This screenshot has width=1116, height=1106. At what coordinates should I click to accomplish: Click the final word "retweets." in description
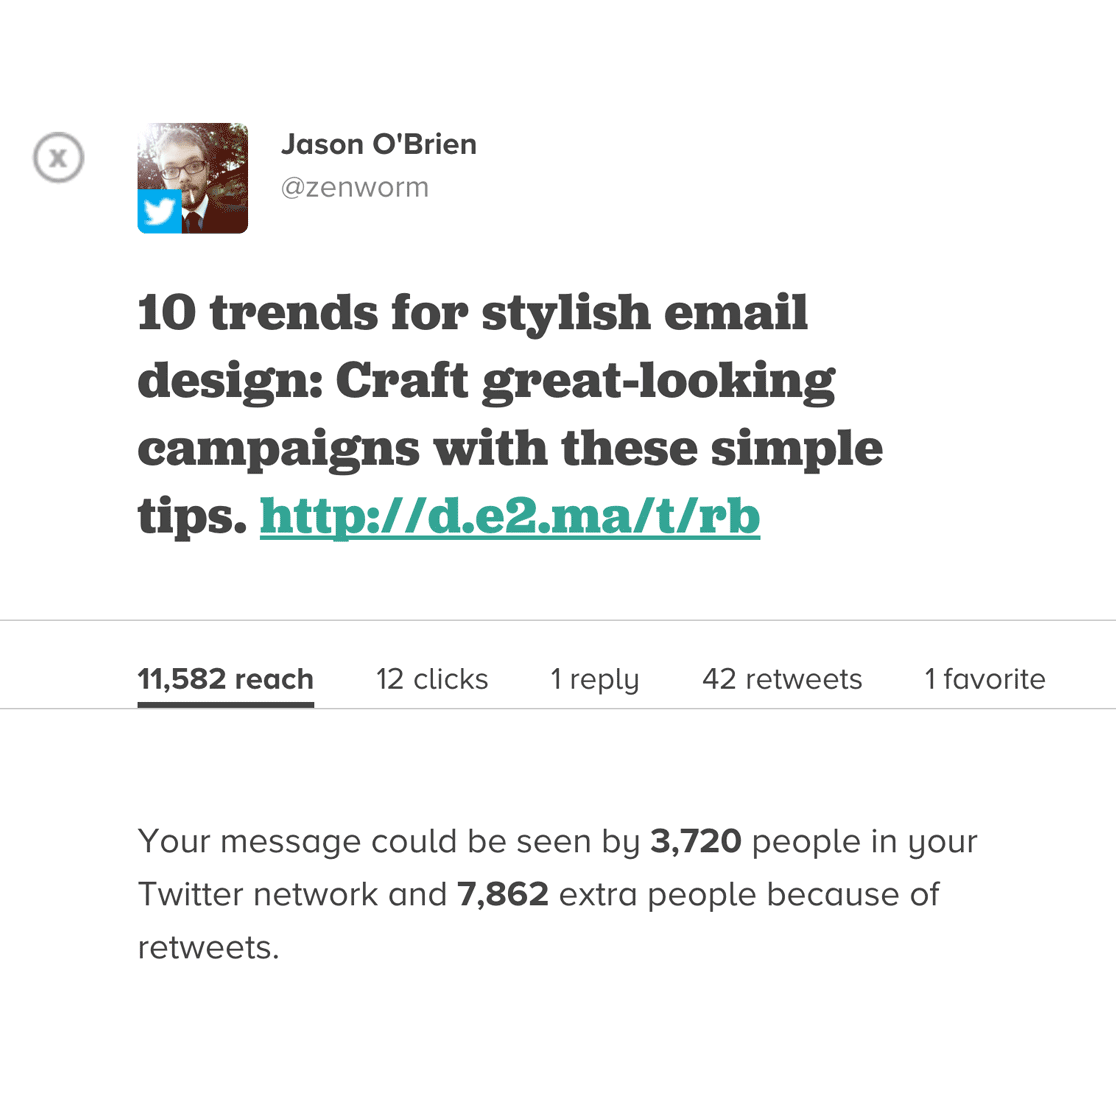pos(208,947)
